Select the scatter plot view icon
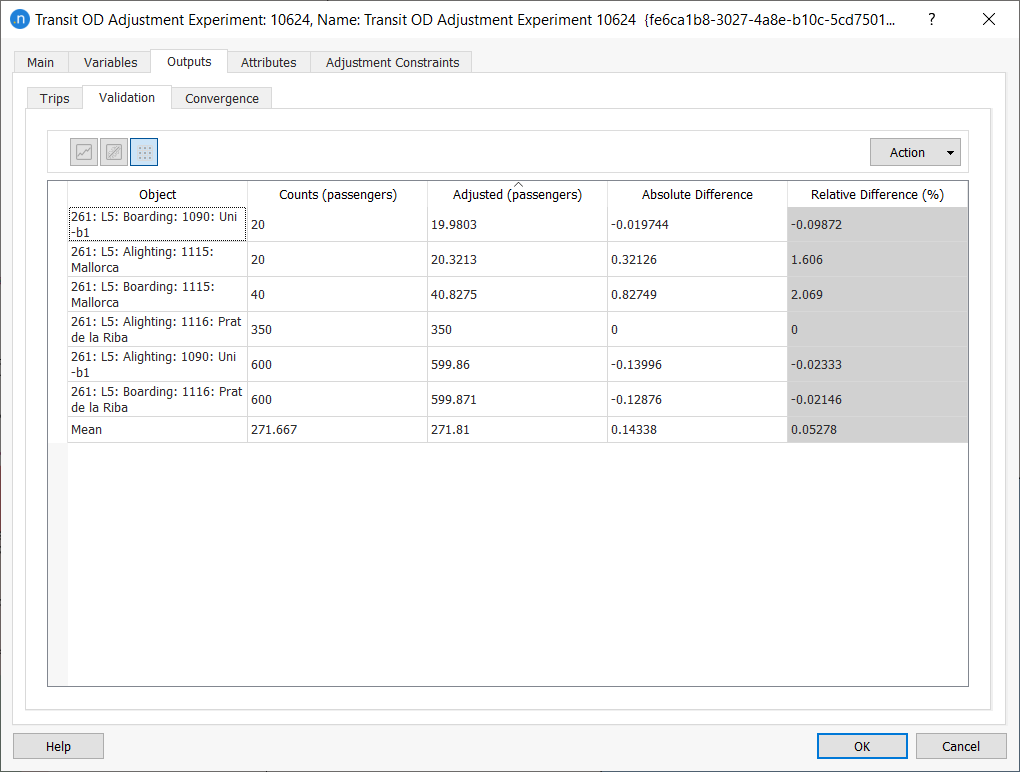Image resolution: width=1020 pixels, height=772 pixels. pyautogui.click(x=113, y=151)
